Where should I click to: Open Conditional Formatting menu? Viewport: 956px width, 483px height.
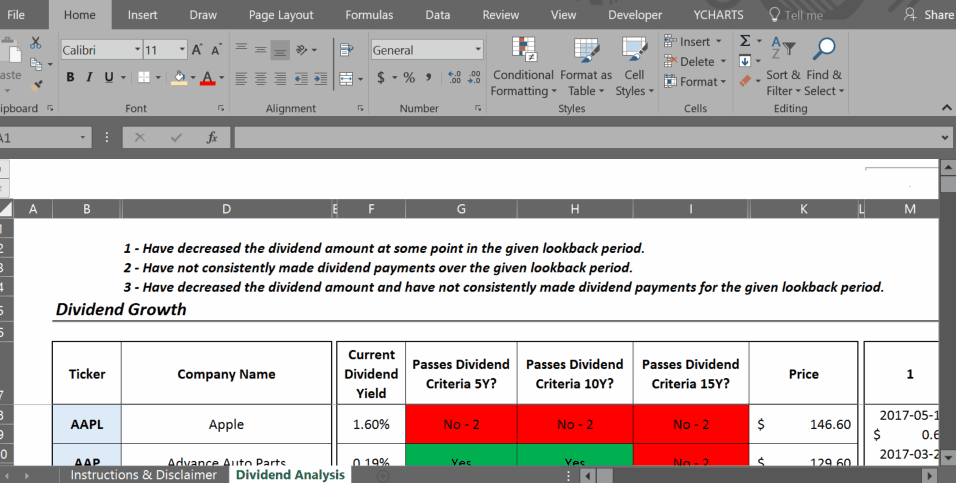coord(523,66)
